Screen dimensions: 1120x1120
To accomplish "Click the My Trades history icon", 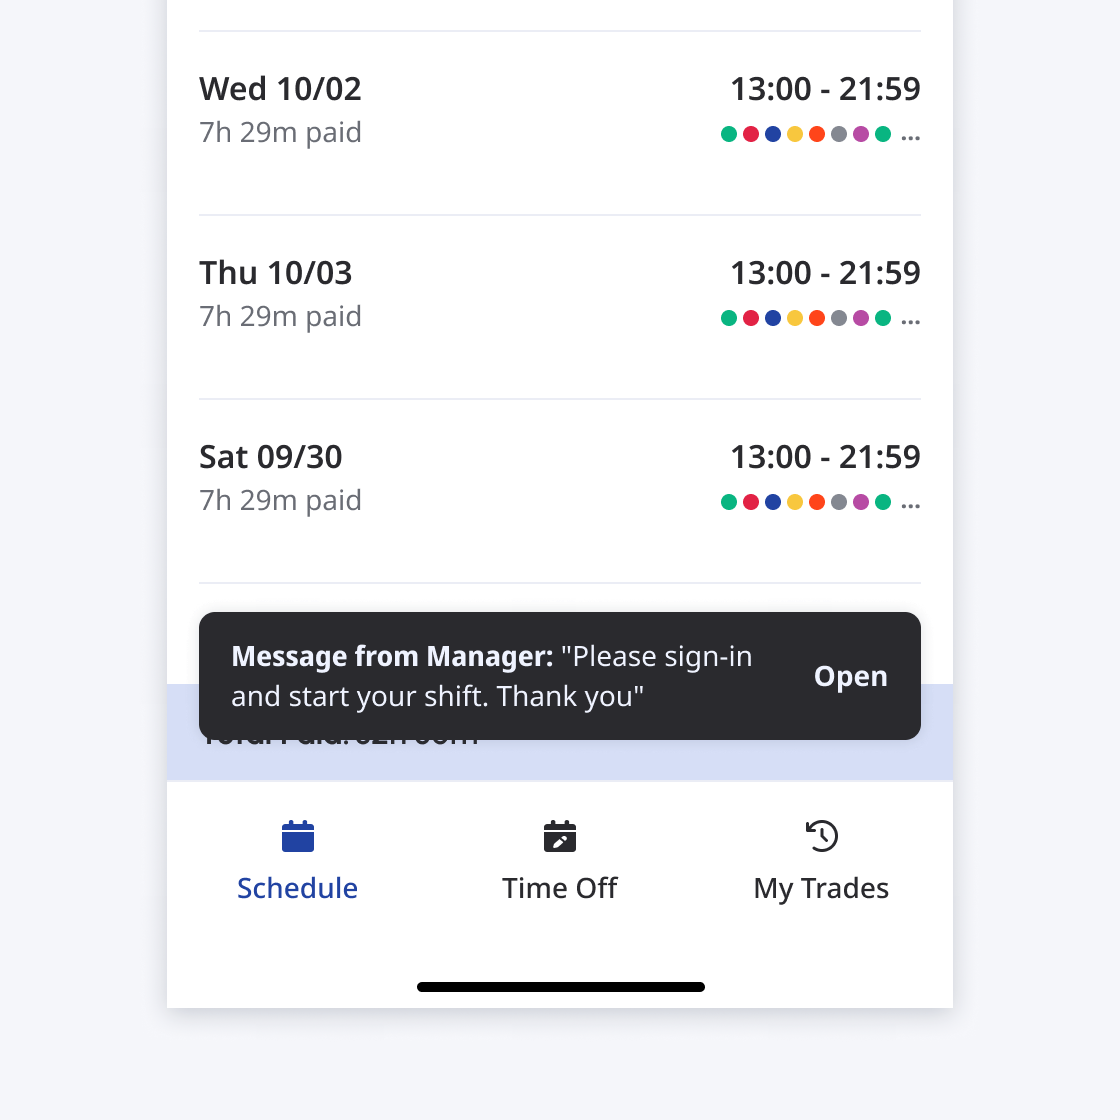I will 821,836.
